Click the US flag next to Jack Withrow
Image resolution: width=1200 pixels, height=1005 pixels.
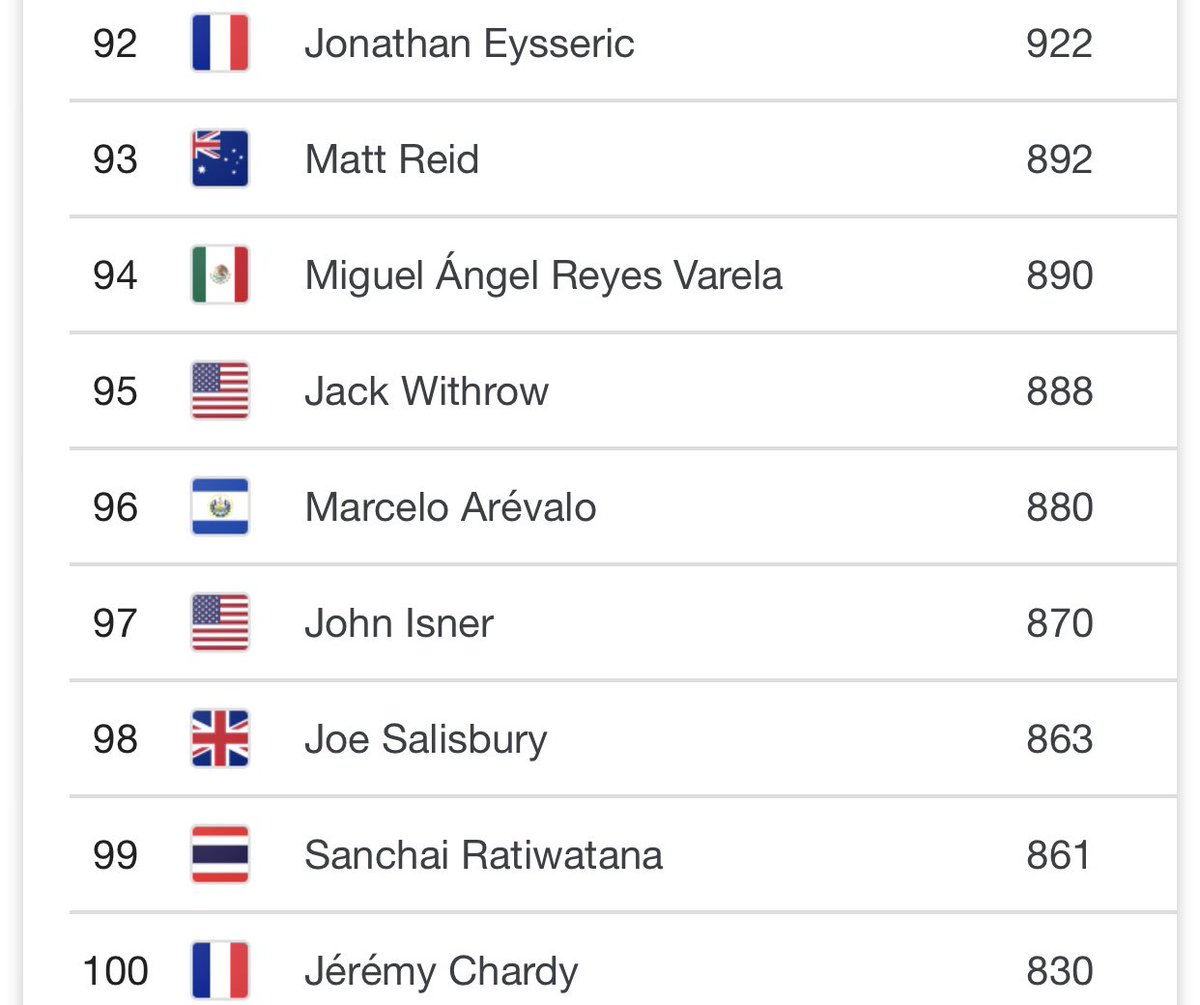click(x=220, y=391)
